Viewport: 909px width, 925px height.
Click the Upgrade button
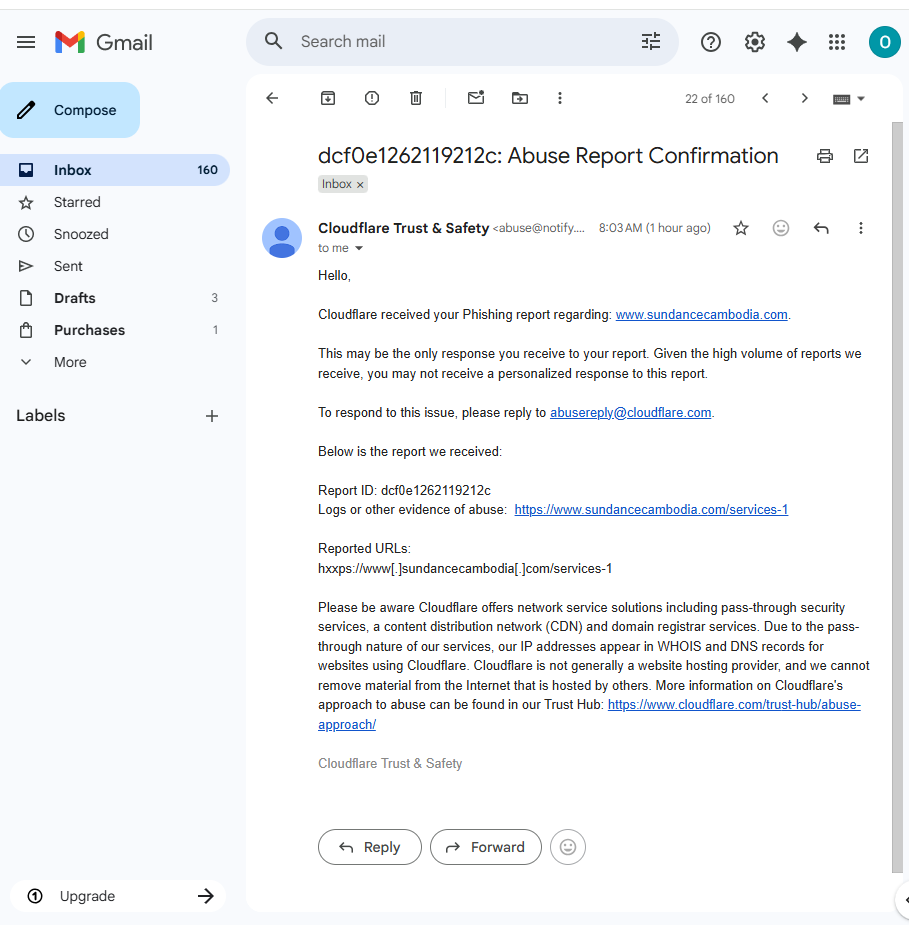(119, 896)
